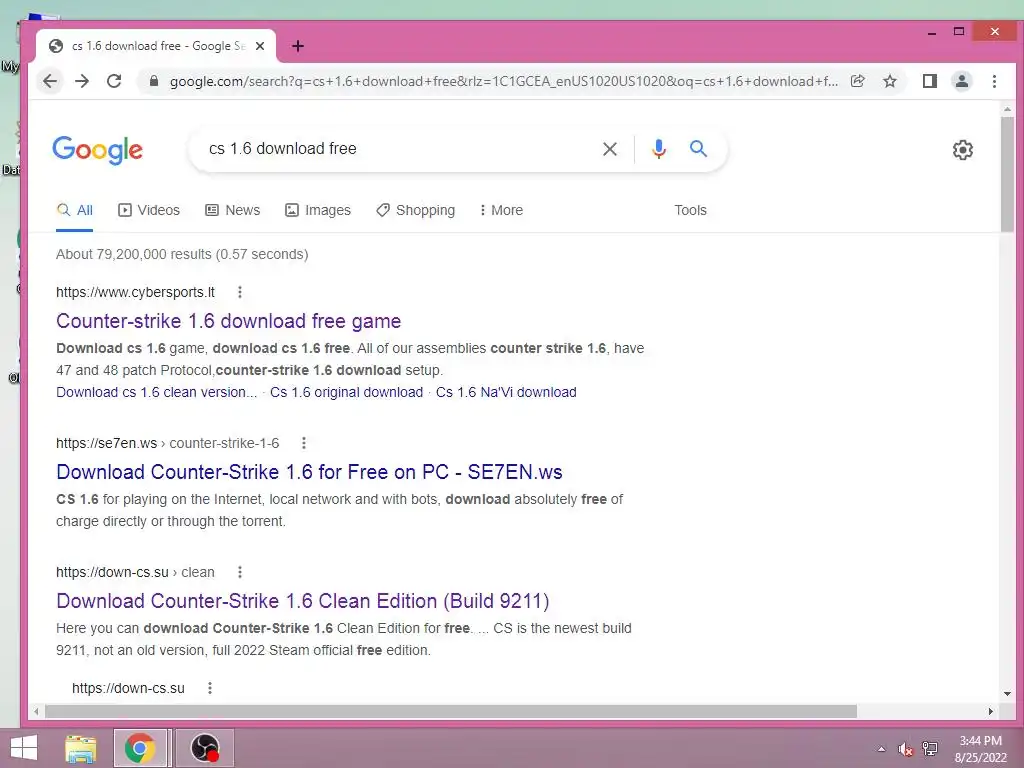Expand the More search categories
The image size is (1024, 768).
(x=501, y=210)
